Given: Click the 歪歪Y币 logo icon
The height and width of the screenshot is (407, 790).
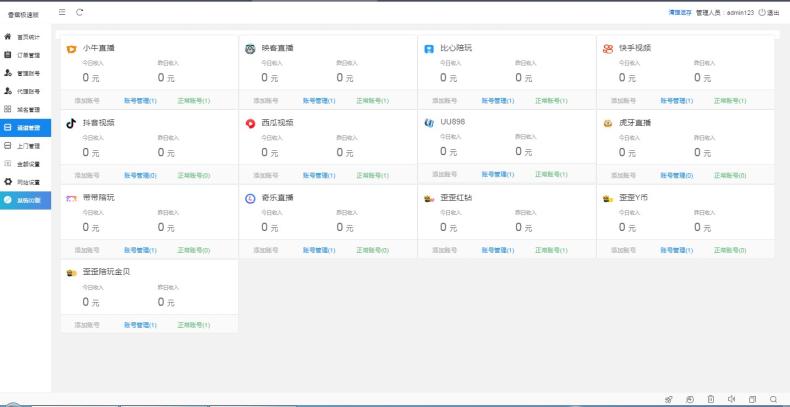Looking at the screenshot, I should point(608,198).
